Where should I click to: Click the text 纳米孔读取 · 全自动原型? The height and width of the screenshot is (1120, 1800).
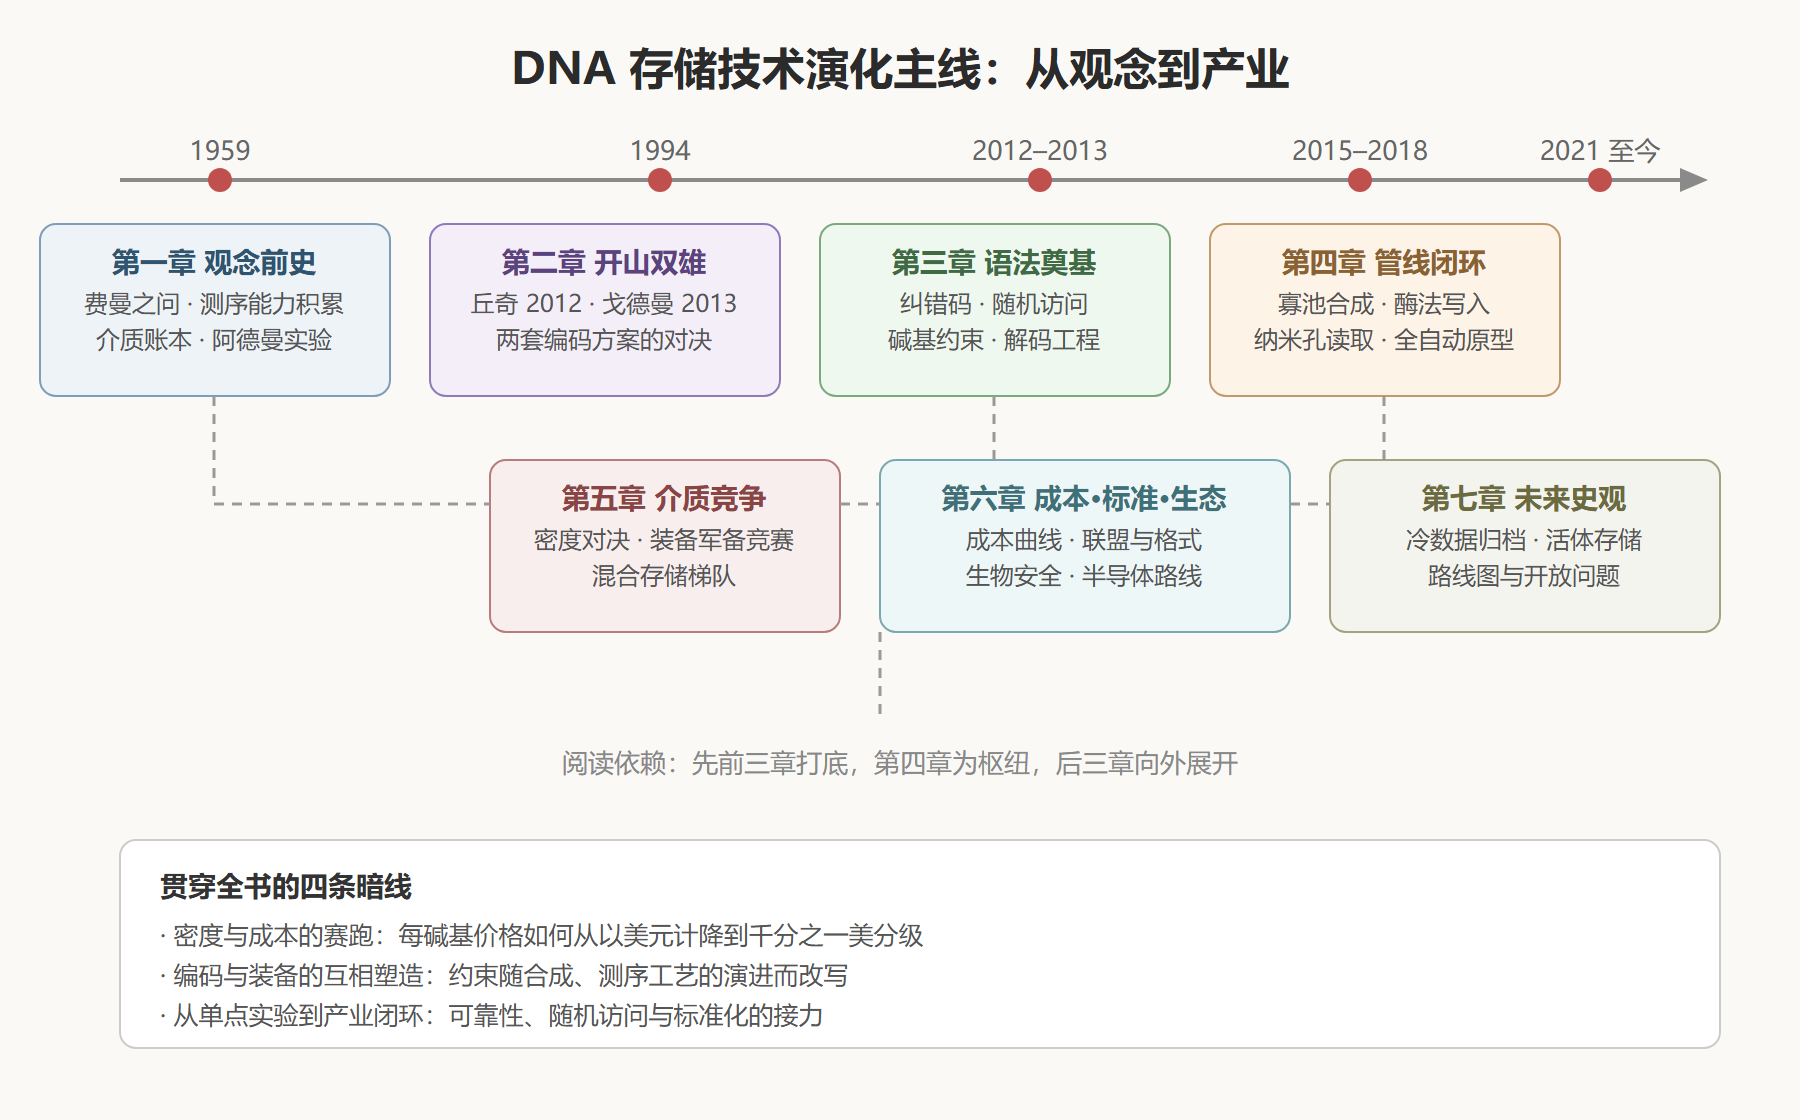[1384, 340]
